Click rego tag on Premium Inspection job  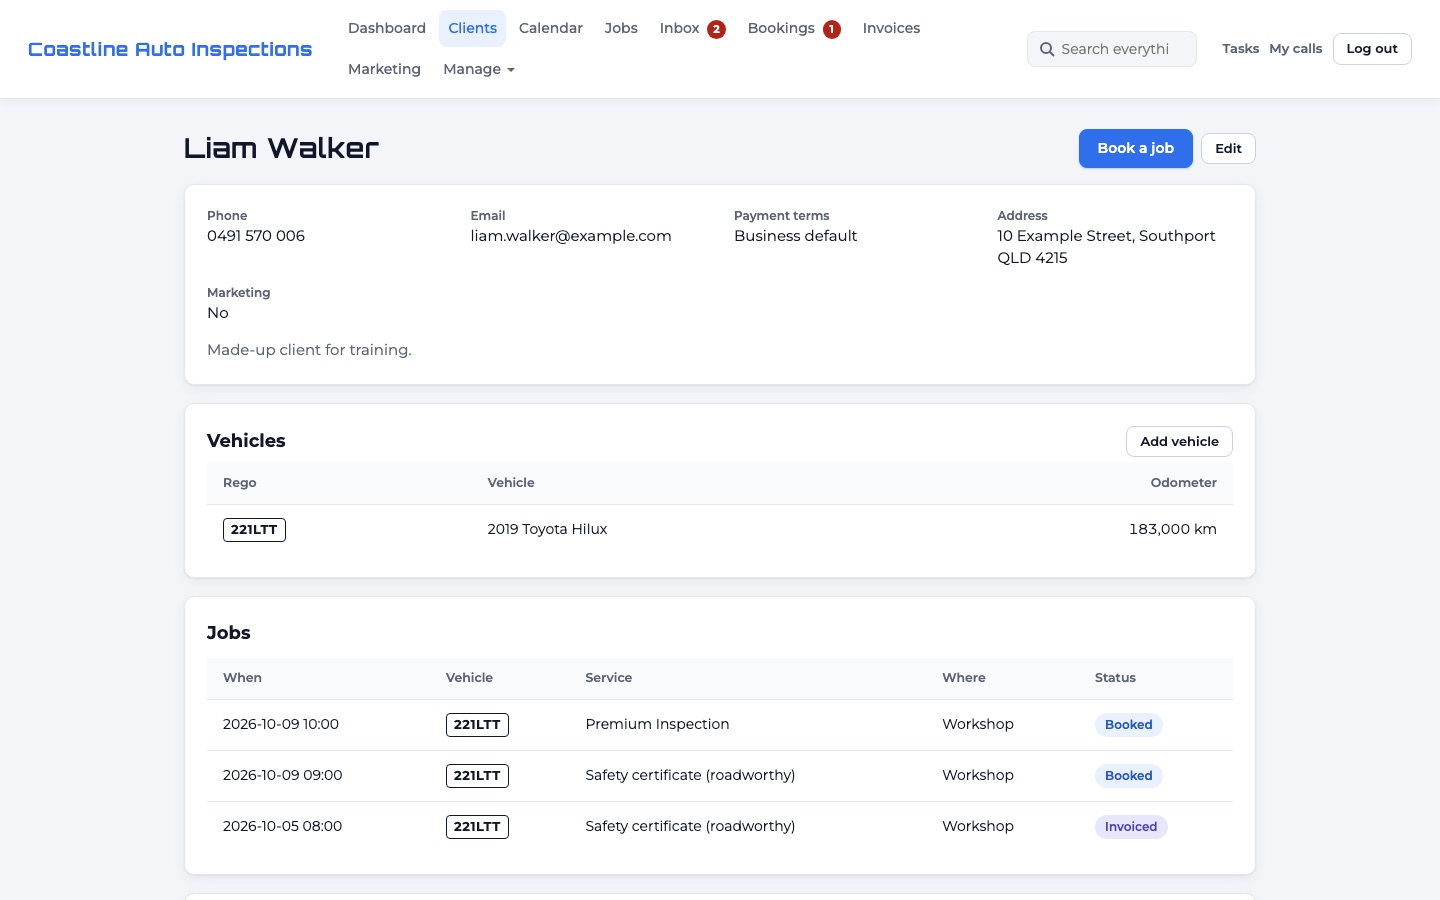477,725
